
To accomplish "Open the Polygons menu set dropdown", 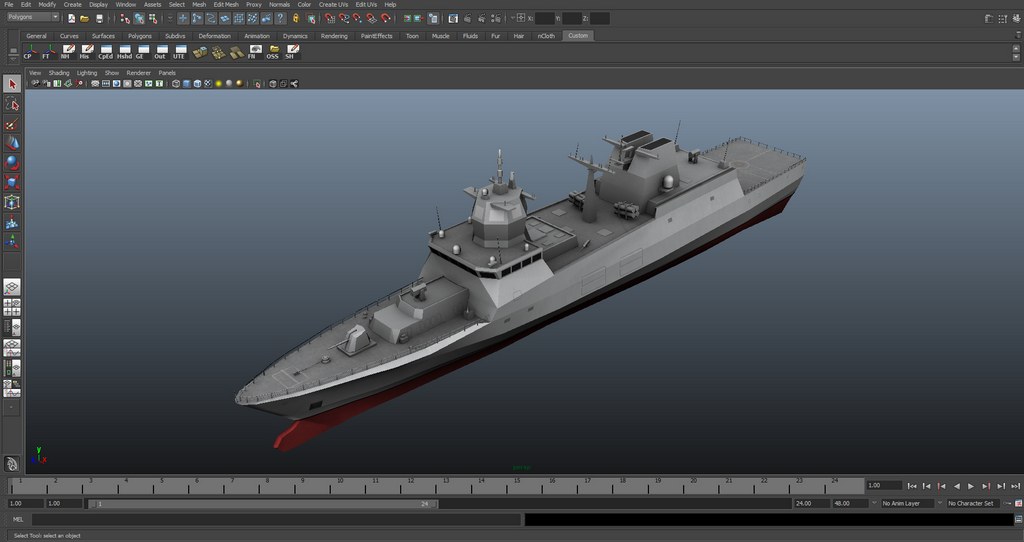I will [x=33, y=17].
